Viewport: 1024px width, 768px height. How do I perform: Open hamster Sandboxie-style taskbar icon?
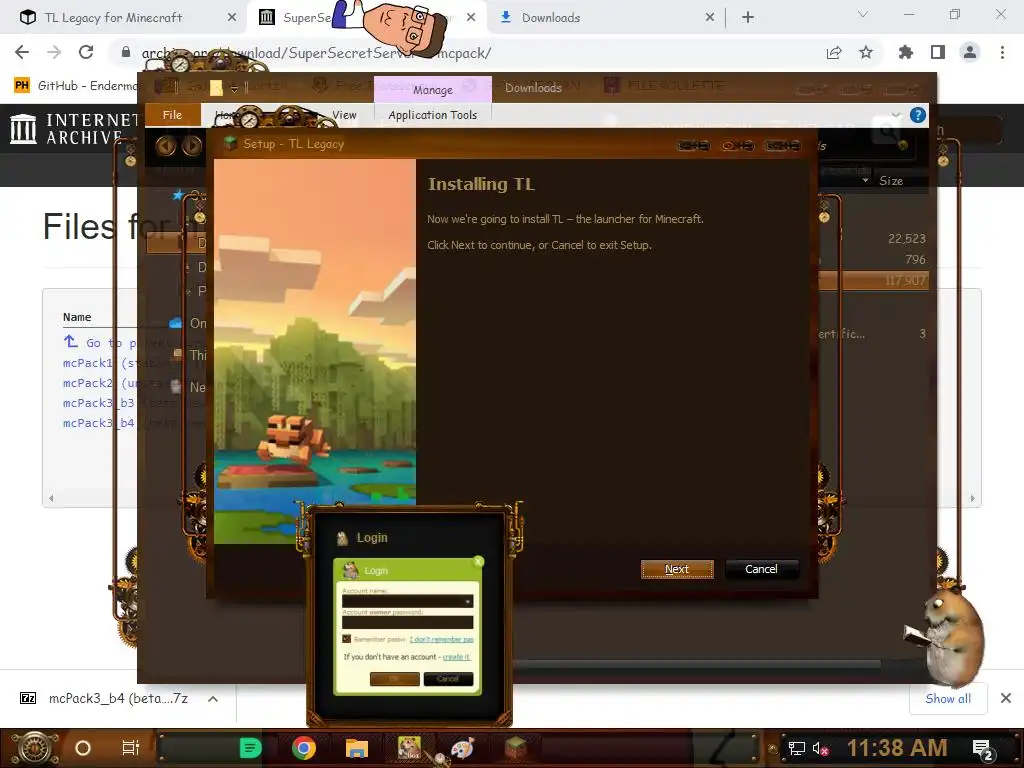410,748
